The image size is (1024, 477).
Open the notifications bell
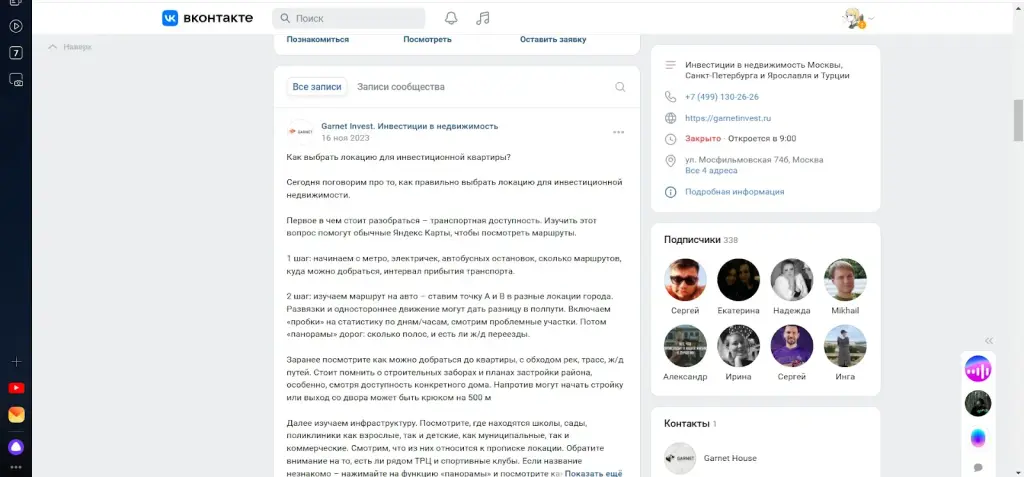[451, 18]
